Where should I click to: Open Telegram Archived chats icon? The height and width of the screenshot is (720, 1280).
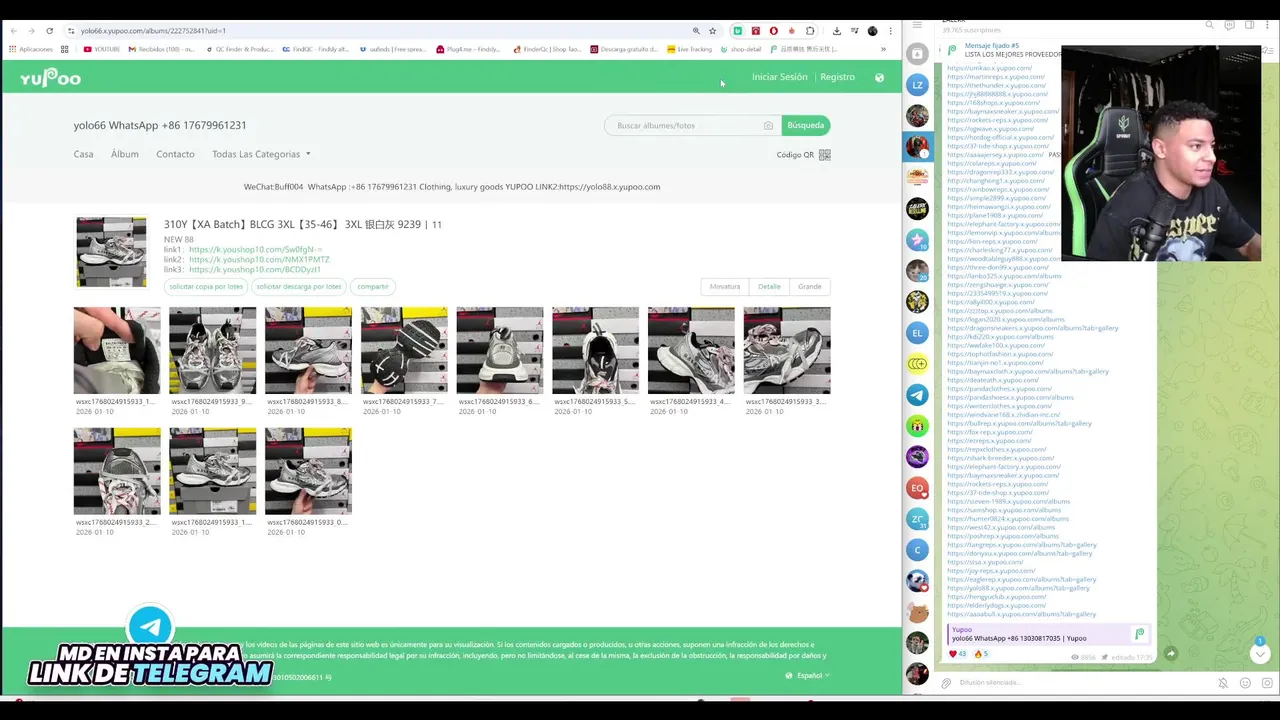pos(917,54)
